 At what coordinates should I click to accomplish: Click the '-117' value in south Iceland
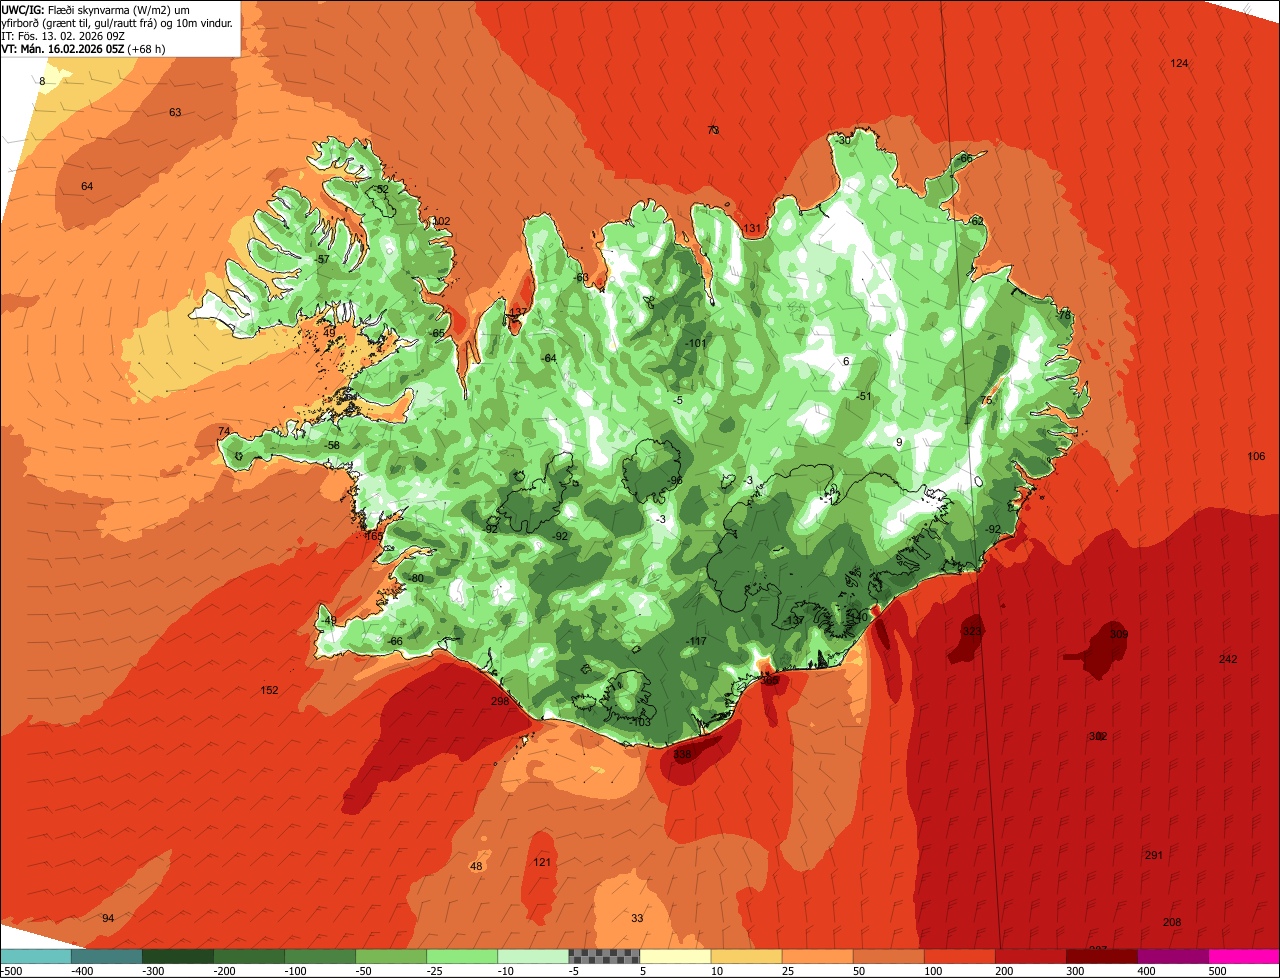(697, 642)
